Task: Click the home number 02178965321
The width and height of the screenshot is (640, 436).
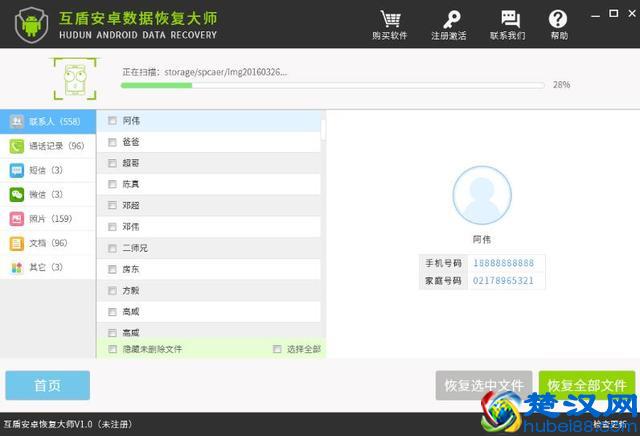Action: (503, 281)
